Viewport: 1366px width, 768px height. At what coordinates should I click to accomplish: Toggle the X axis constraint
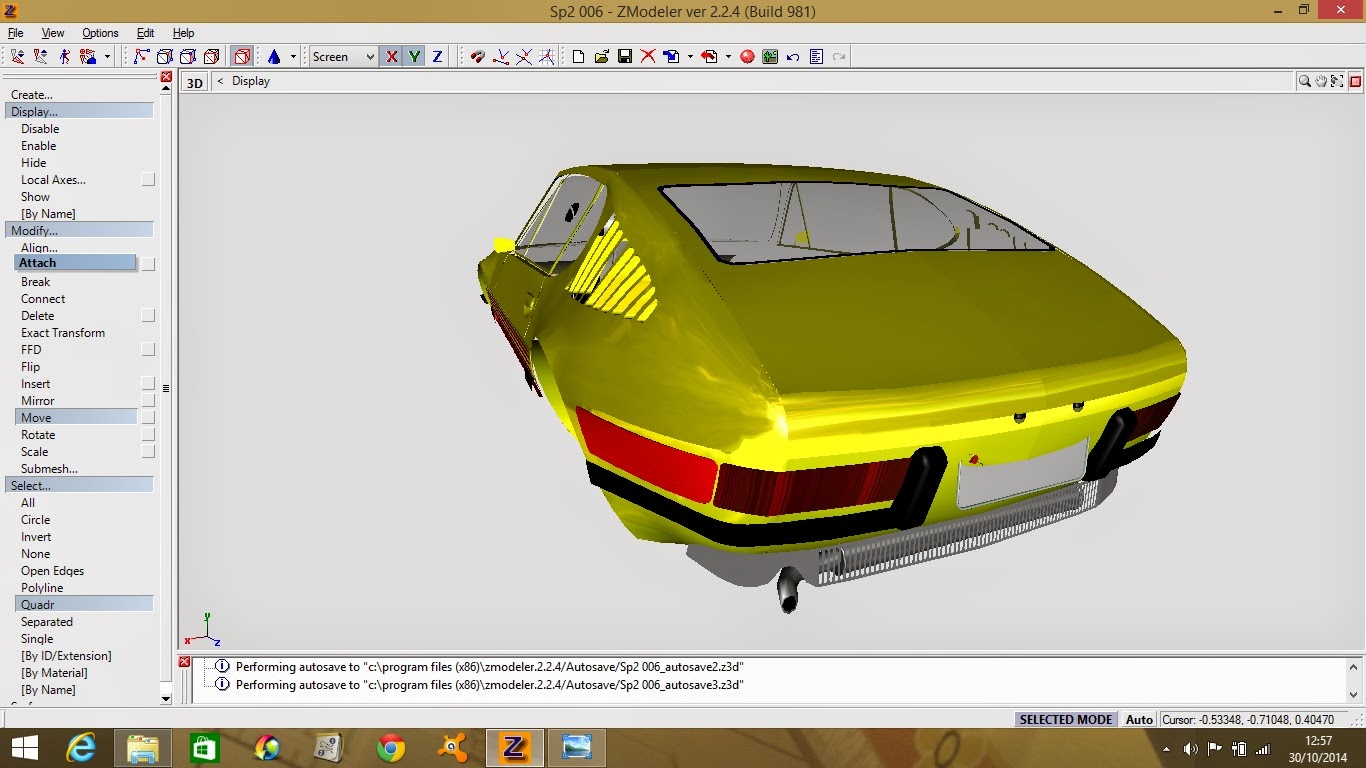click(391, 57)
